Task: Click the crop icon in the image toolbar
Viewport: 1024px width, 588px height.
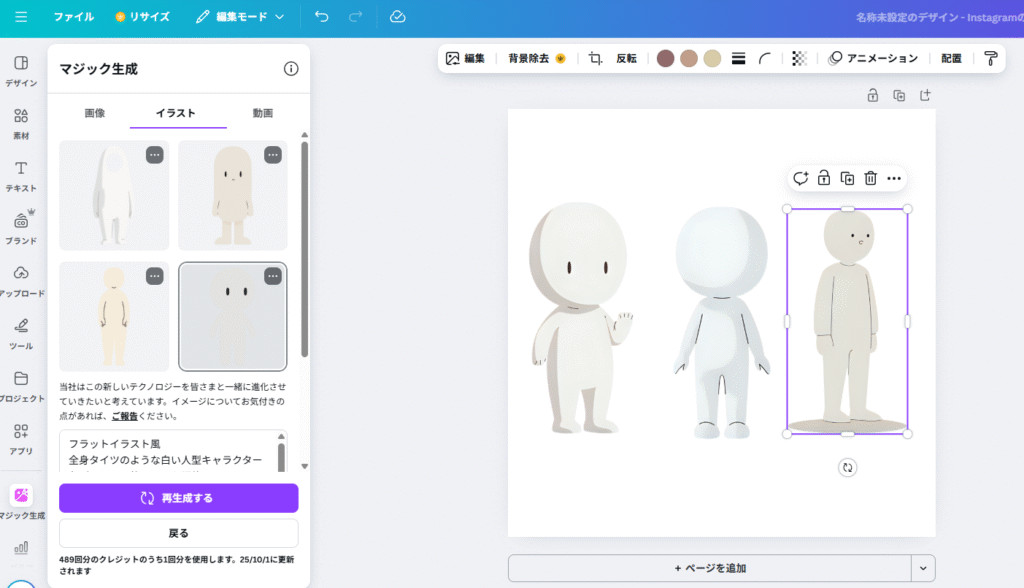Action: click(595, 59)
